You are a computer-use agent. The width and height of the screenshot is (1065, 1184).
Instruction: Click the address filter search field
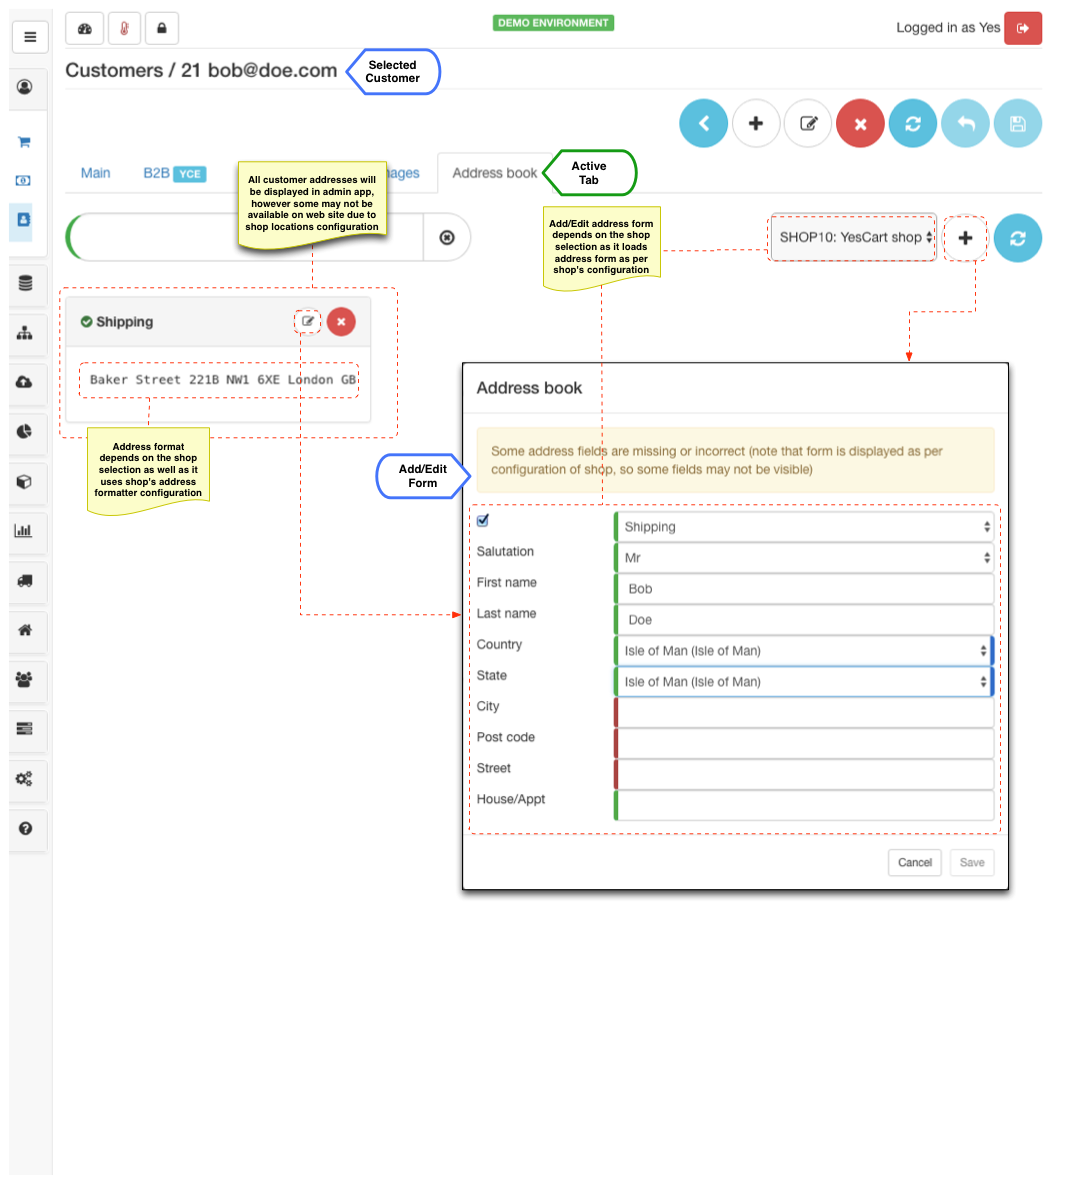pyautogui.click(x=245, y=238)
